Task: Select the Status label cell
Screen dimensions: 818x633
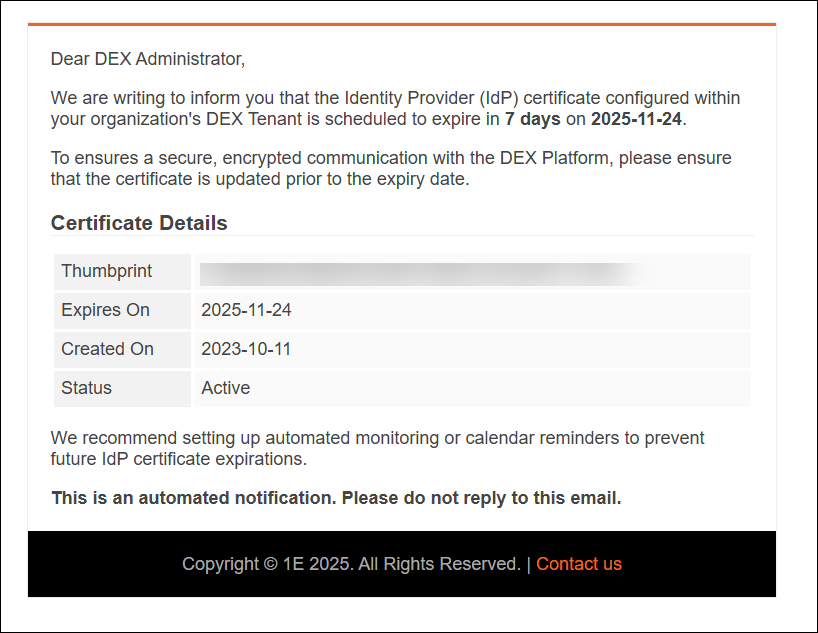Action: coord(87,388)
